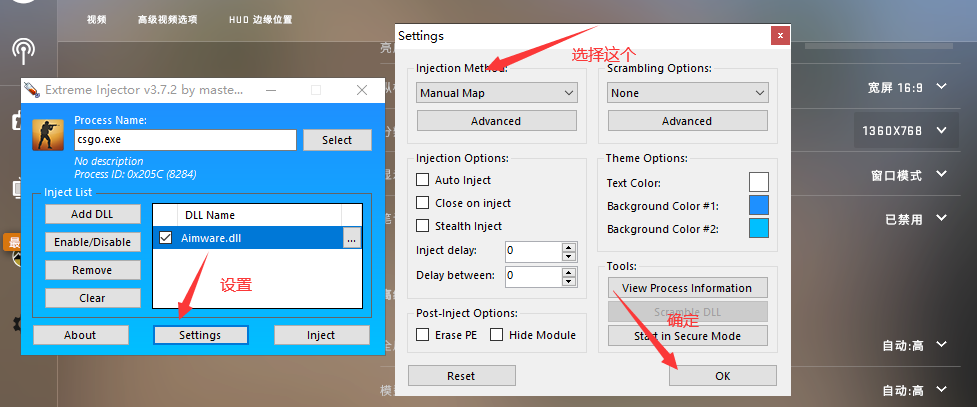Check the Erase PE box

coord(422,335)
